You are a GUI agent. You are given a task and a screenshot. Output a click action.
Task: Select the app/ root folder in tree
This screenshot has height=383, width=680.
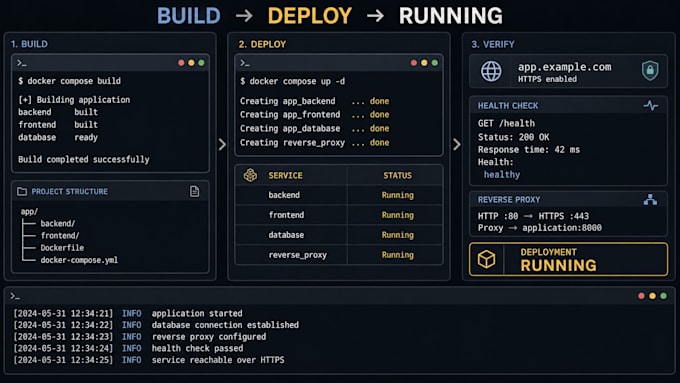click(29, 212)
